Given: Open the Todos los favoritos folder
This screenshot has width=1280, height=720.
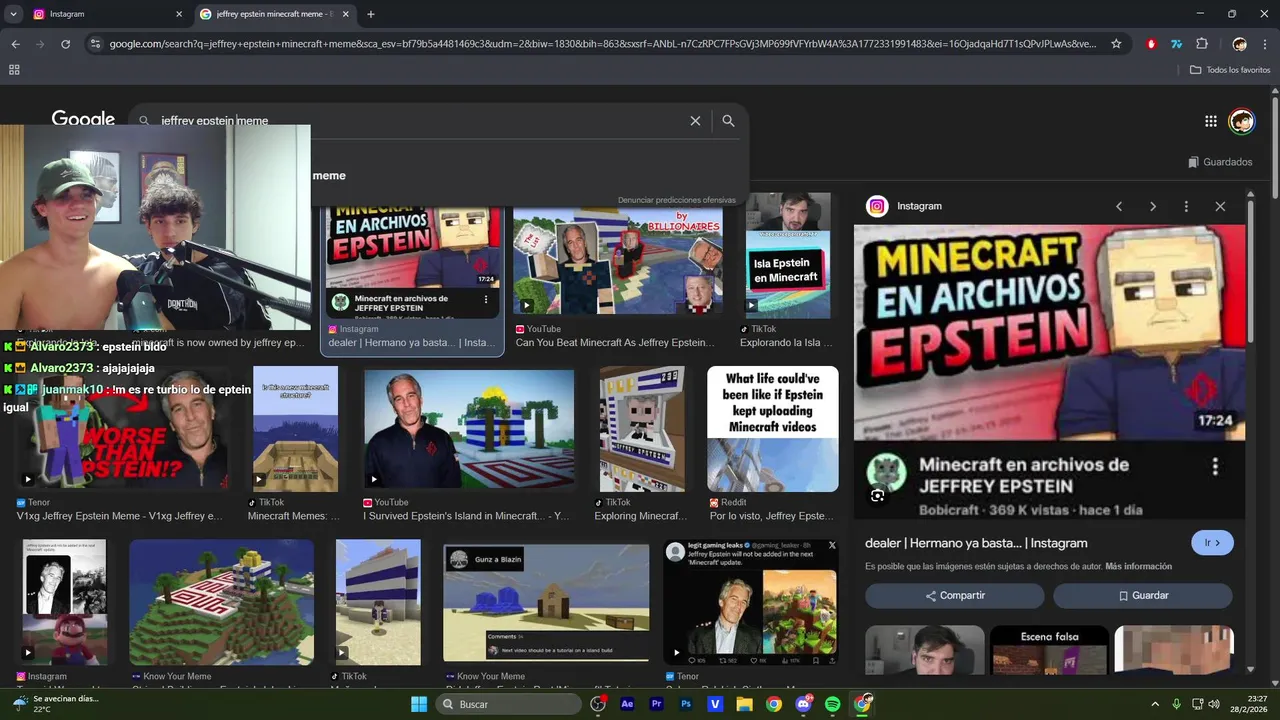Looking at the screenshot, I should click(1230, 70).
